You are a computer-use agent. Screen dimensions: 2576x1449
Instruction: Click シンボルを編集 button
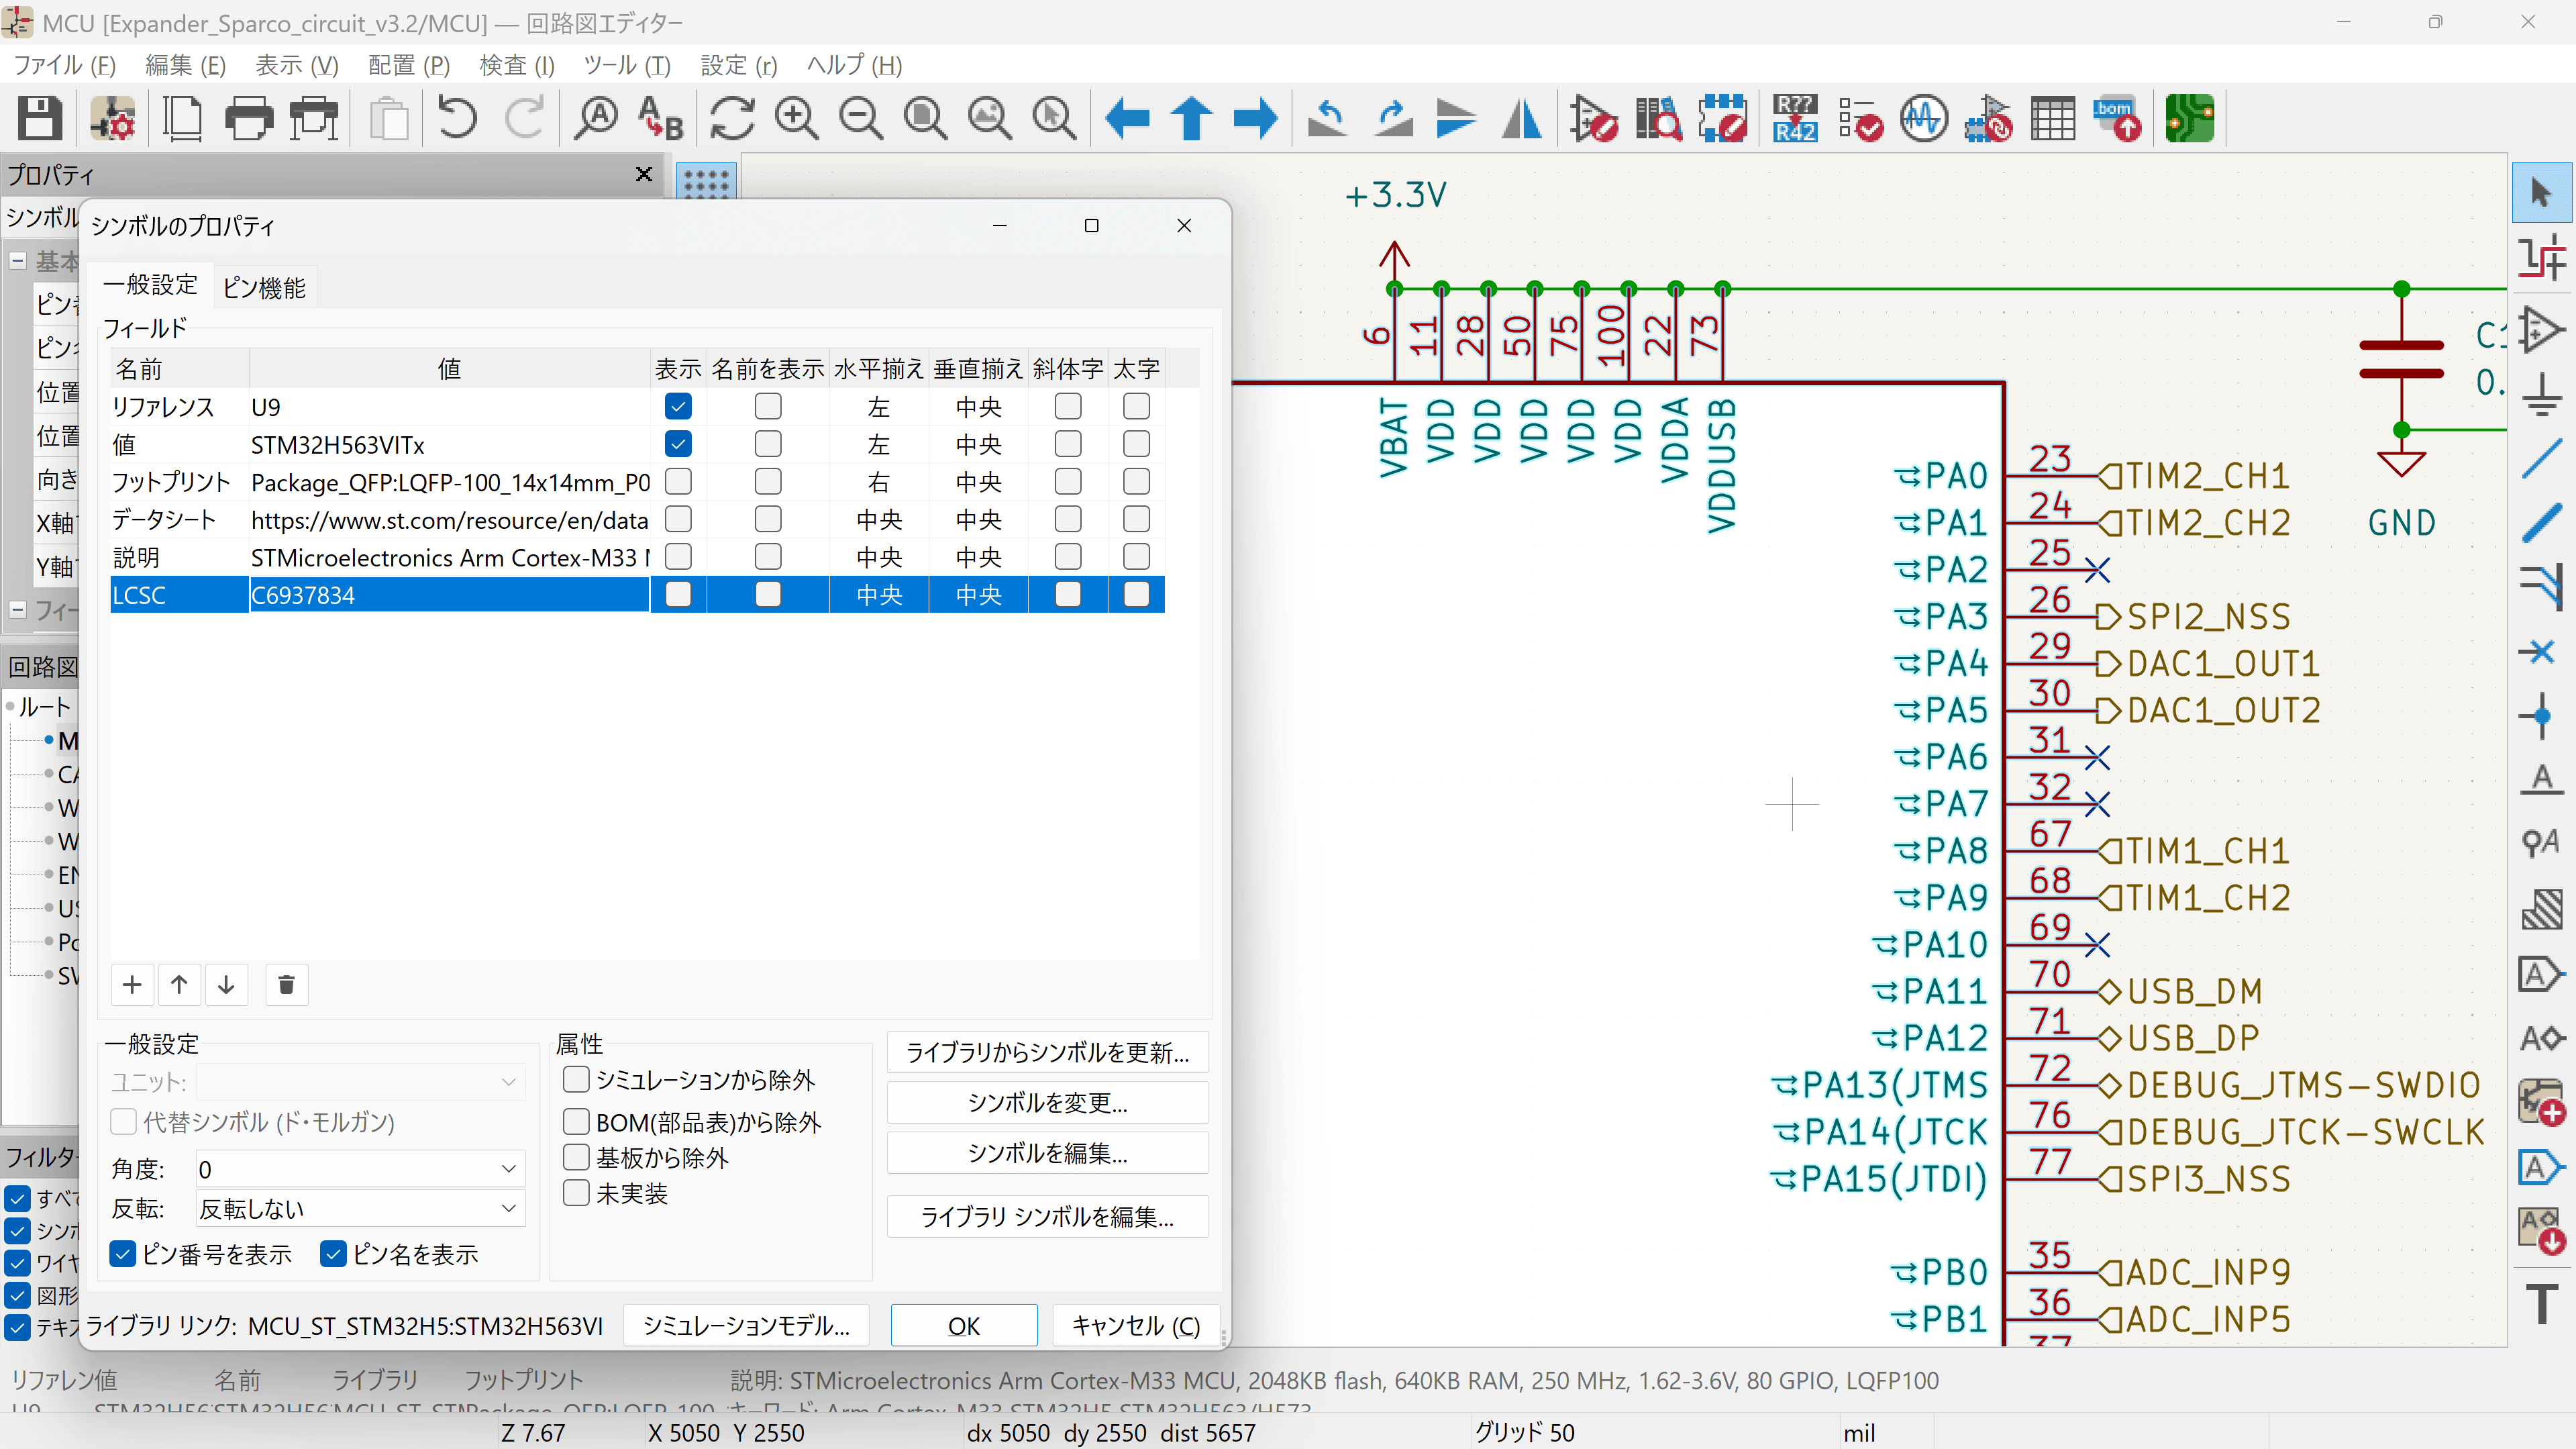[1047, 1154]
